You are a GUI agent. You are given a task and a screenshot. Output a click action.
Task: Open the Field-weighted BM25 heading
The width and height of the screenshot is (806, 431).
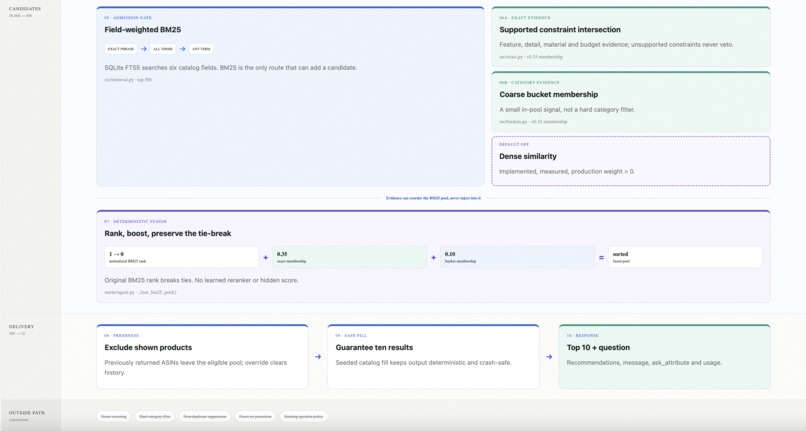(142, 30)
